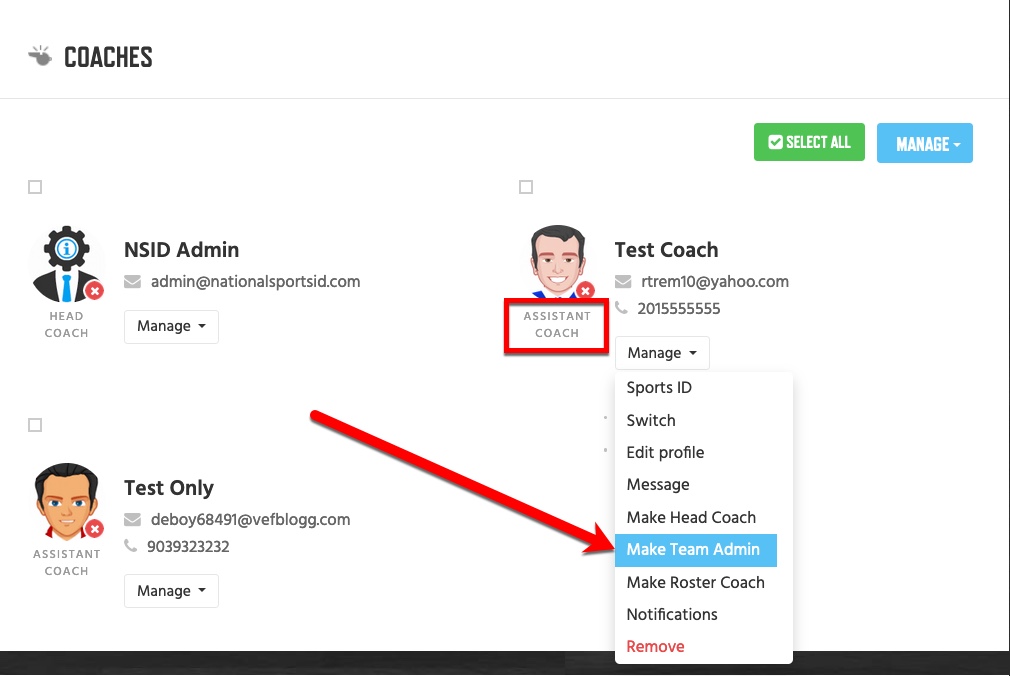The width and height of the screenshot is (1010, 676).
Task: Click the NSID Admin name
Action: point(182,249)
